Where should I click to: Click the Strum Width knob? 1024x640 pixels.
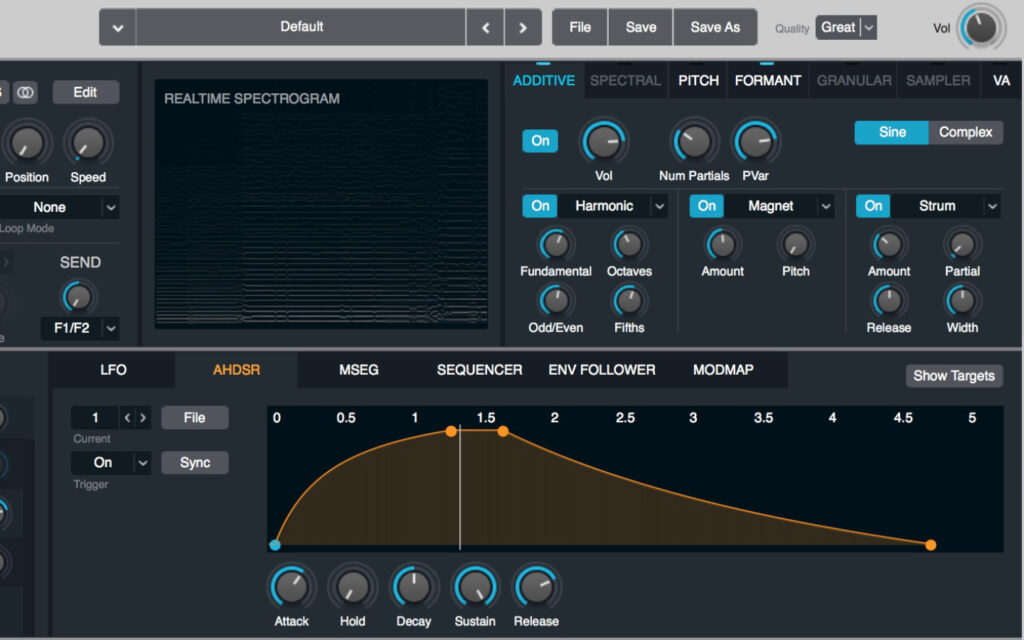coord(962,301)
